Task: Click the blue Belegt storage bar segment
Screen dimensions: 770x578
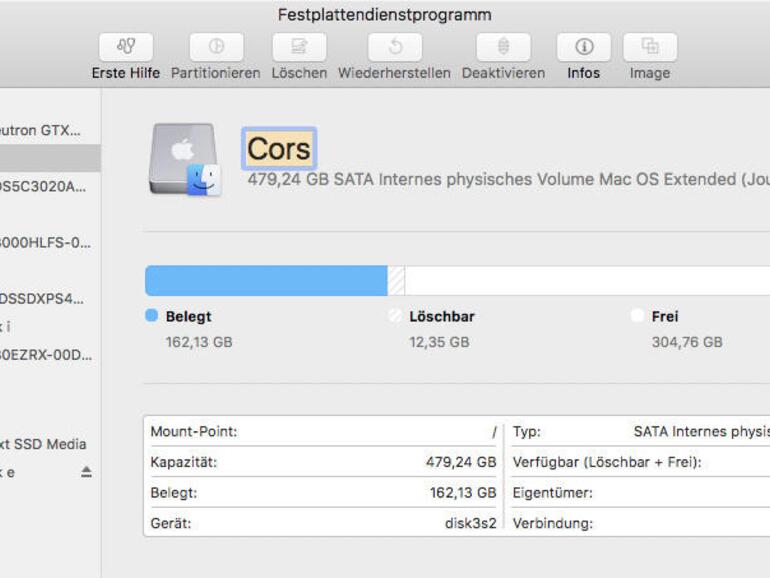Action: coord(266,281)
